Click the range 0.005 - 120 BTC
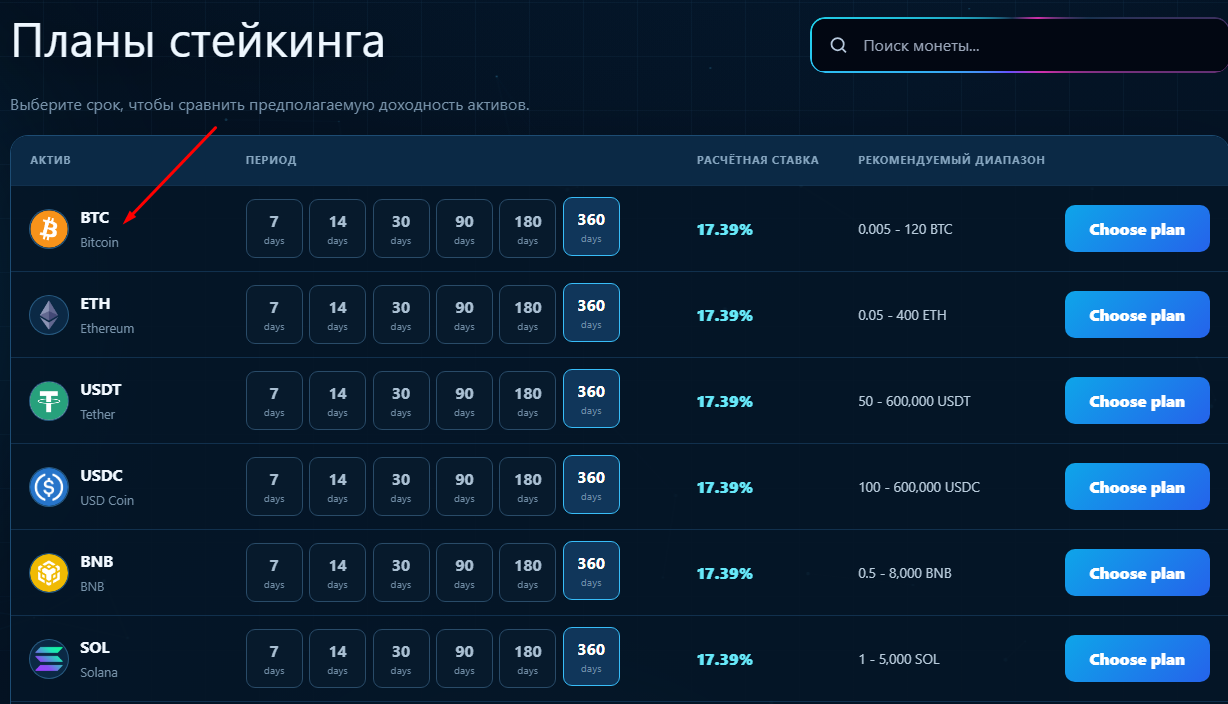 pos(905,229)
